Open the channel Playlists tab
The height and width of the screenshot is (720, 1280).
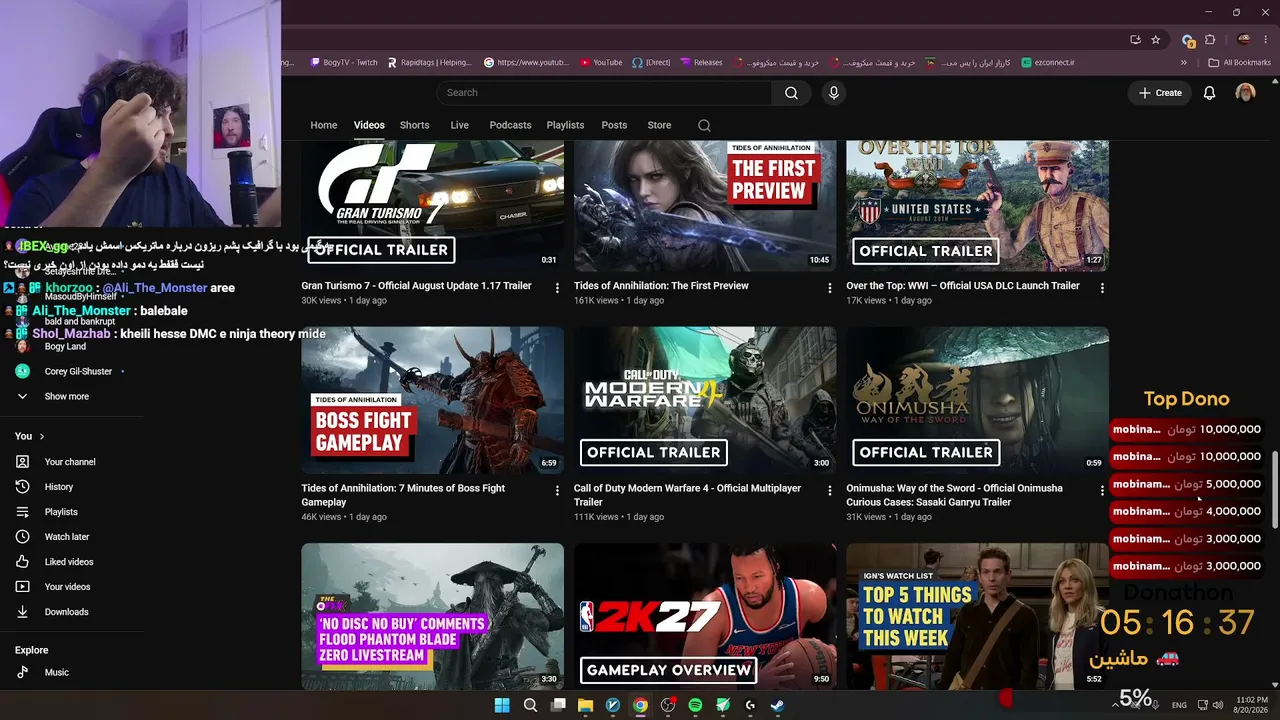coord(565,125)
